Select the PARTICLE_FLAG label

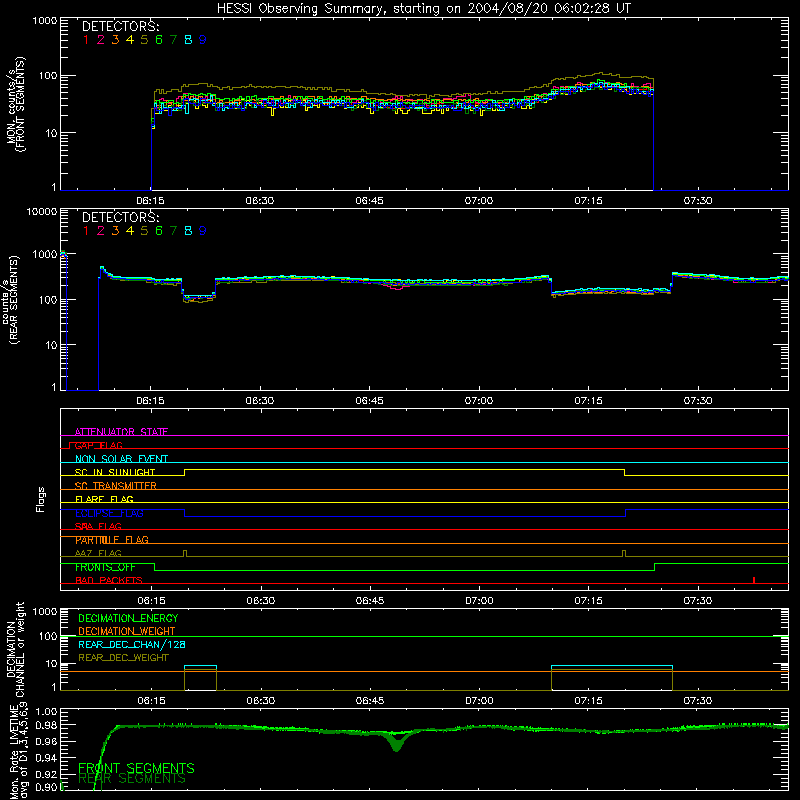pyautogui.click(x=112, y=540)
